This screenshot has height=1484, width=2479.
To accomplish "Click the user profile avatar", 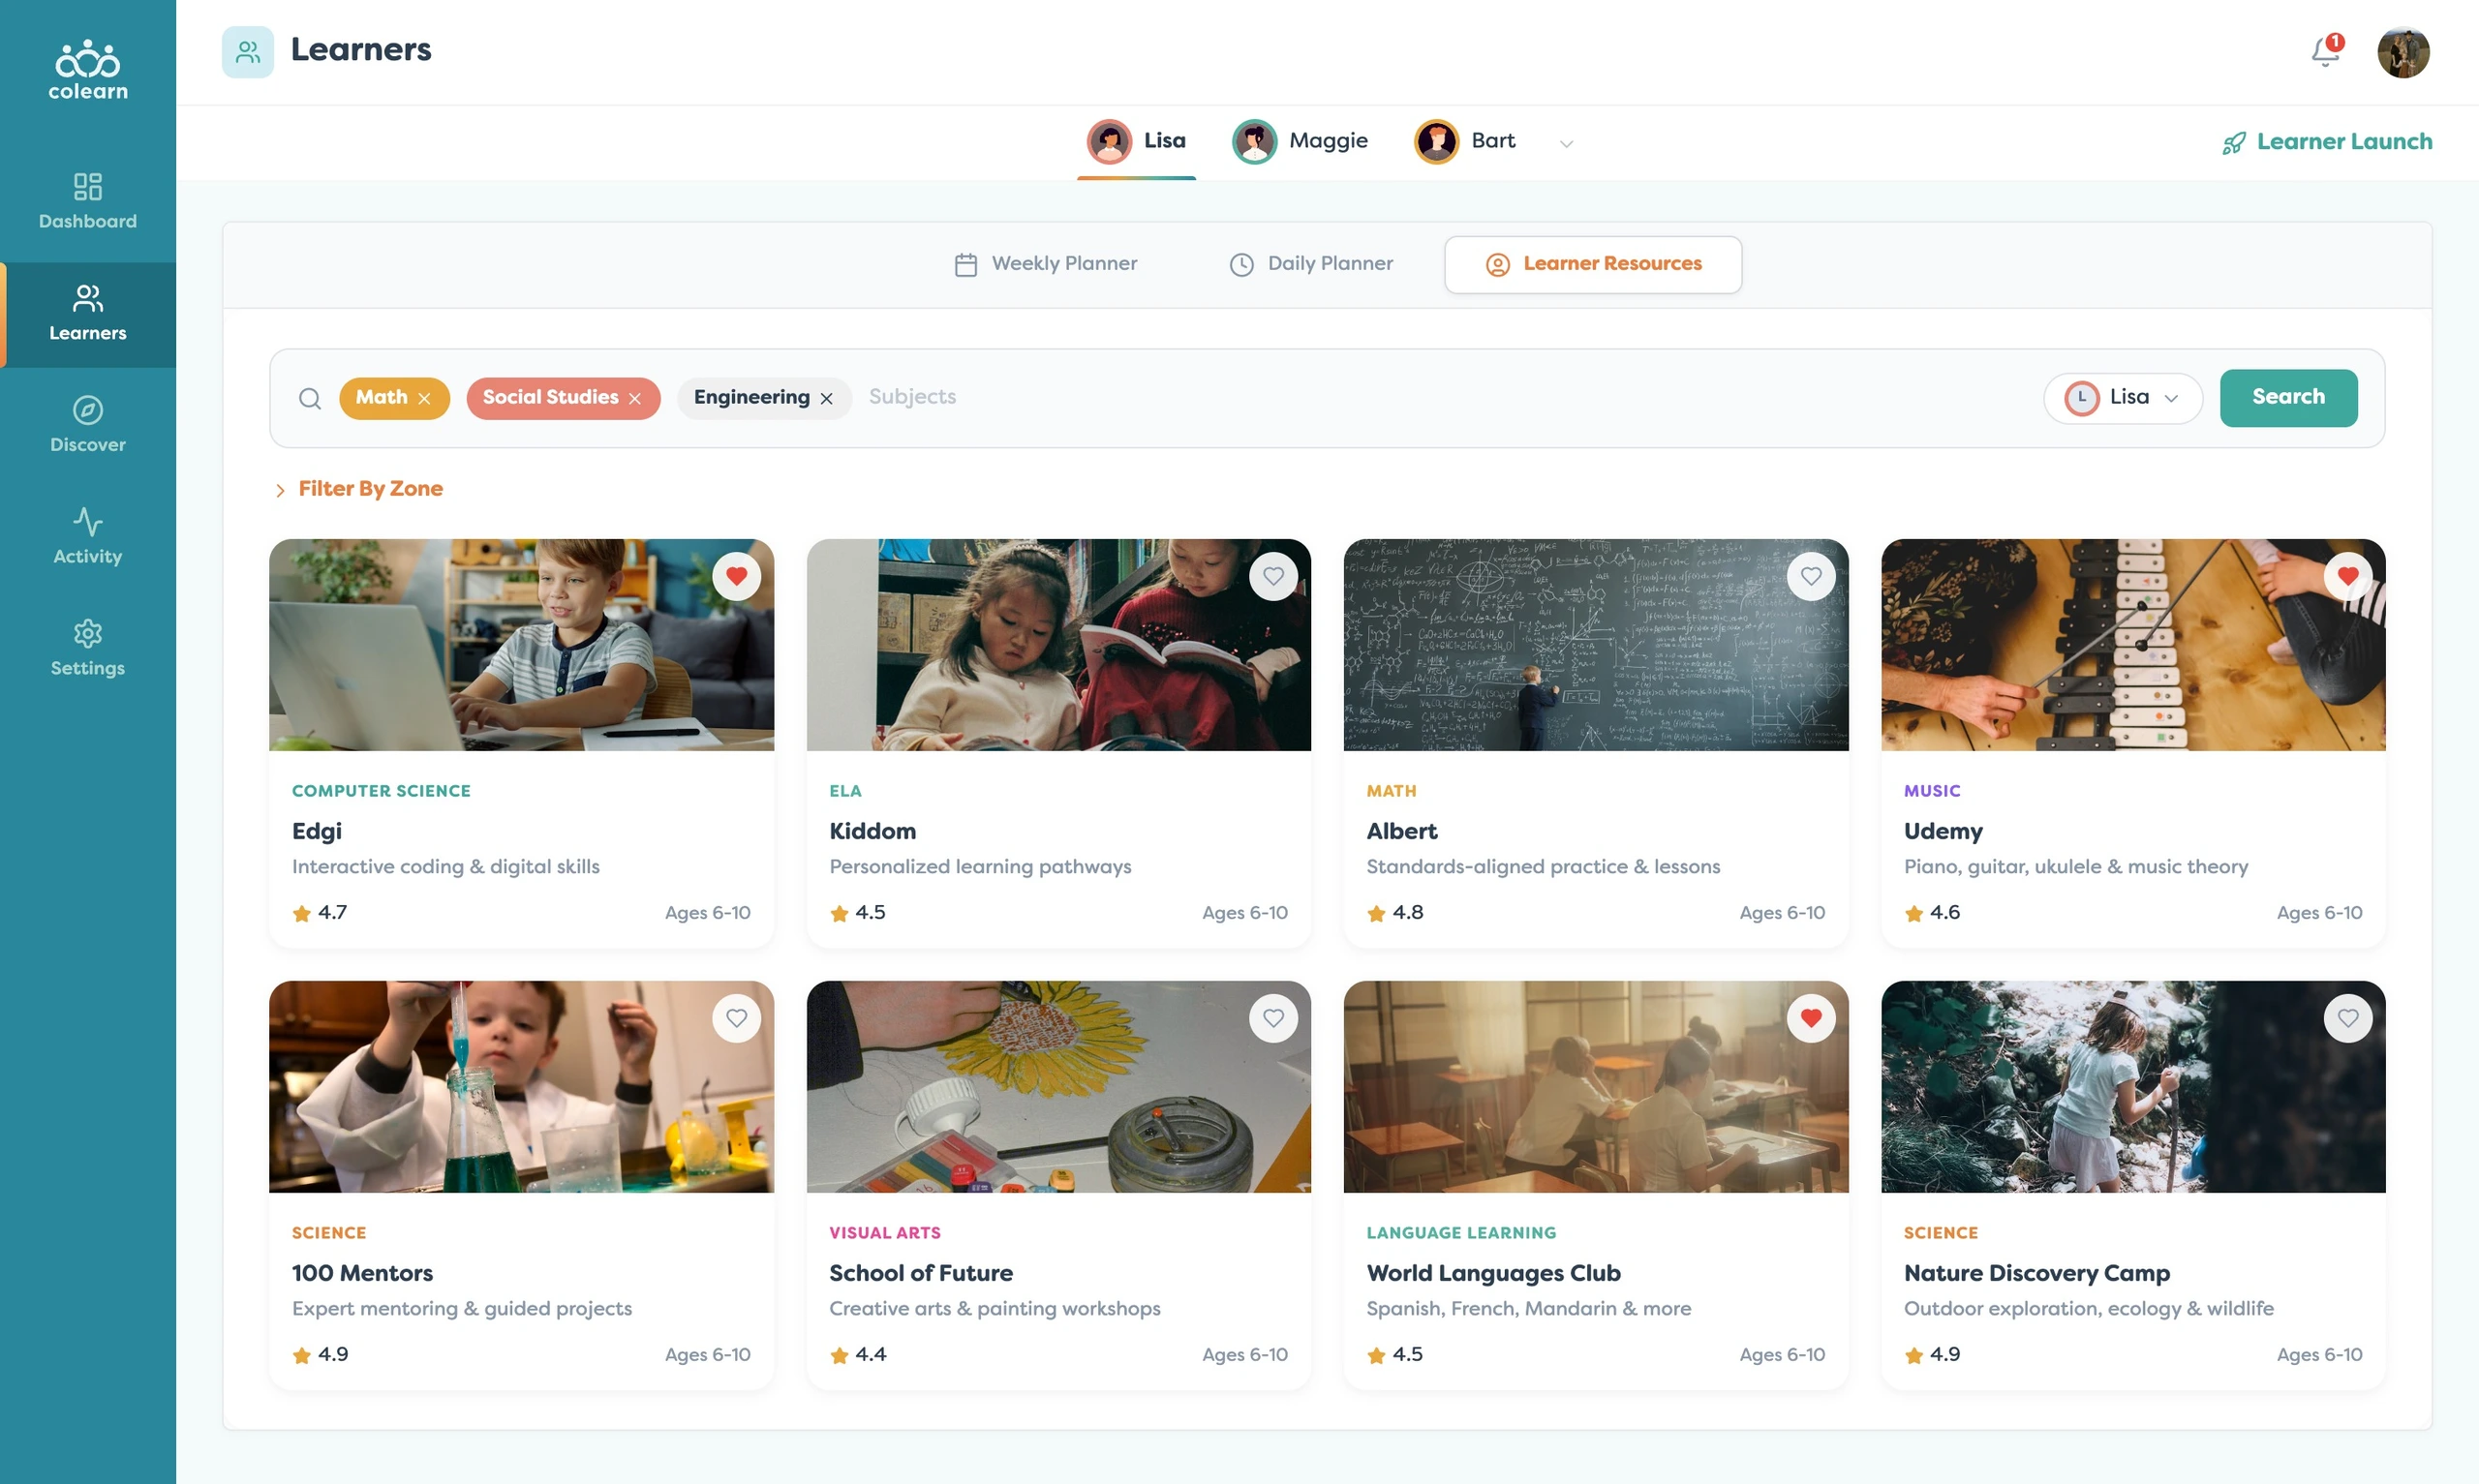I will [x=2403, y=52].
